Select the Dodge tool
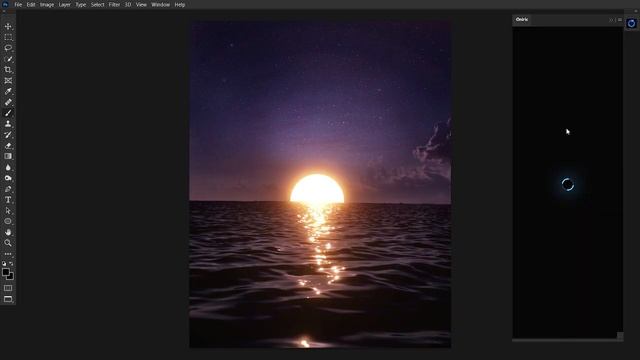 click(8, 178)
